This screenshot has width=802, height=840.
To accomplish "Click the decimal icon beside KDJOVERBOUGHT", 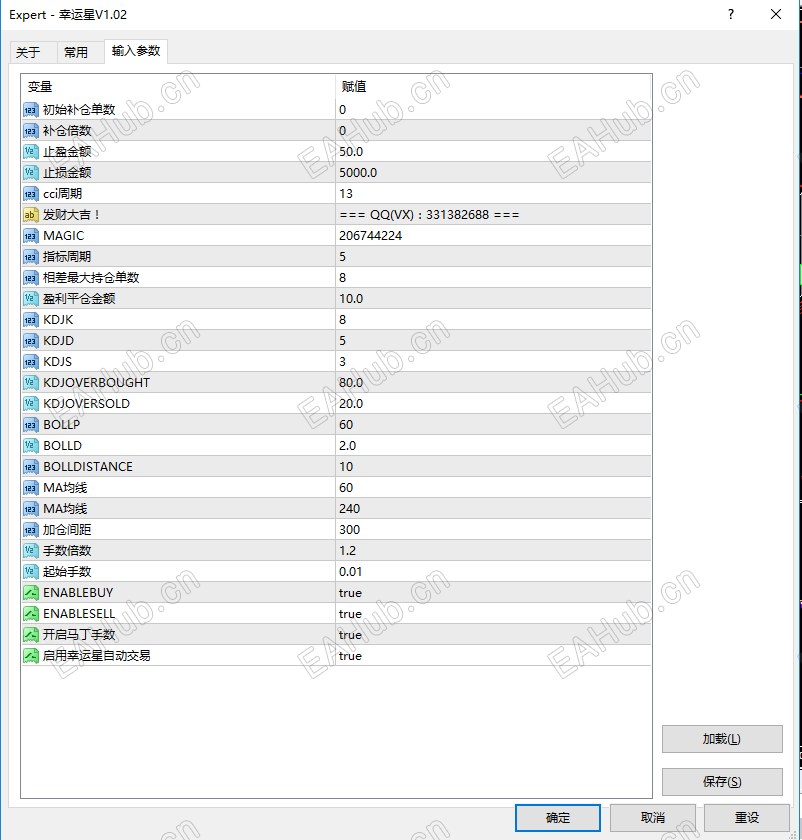I will (x=31, y=382).
